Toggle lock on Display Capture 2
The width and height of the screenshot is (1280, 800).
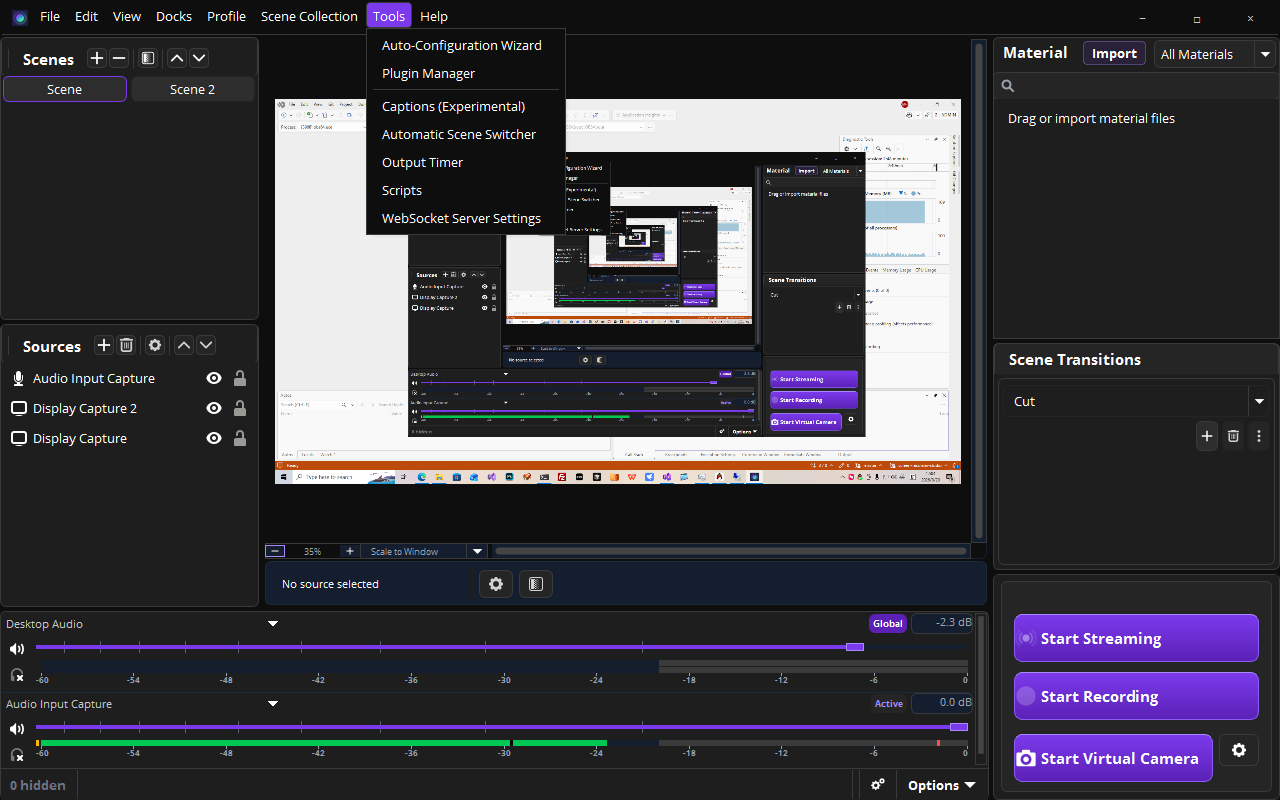point(240,408)
